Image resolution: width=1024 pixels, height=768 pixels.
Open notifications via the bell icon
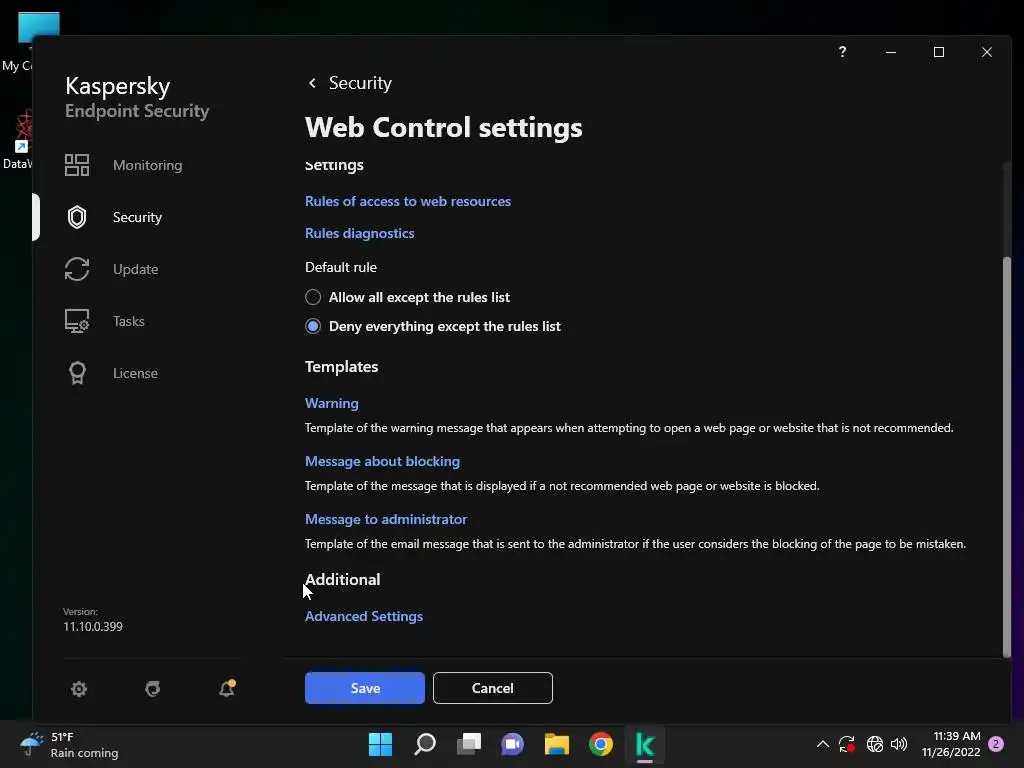click(x=227, y=688)
